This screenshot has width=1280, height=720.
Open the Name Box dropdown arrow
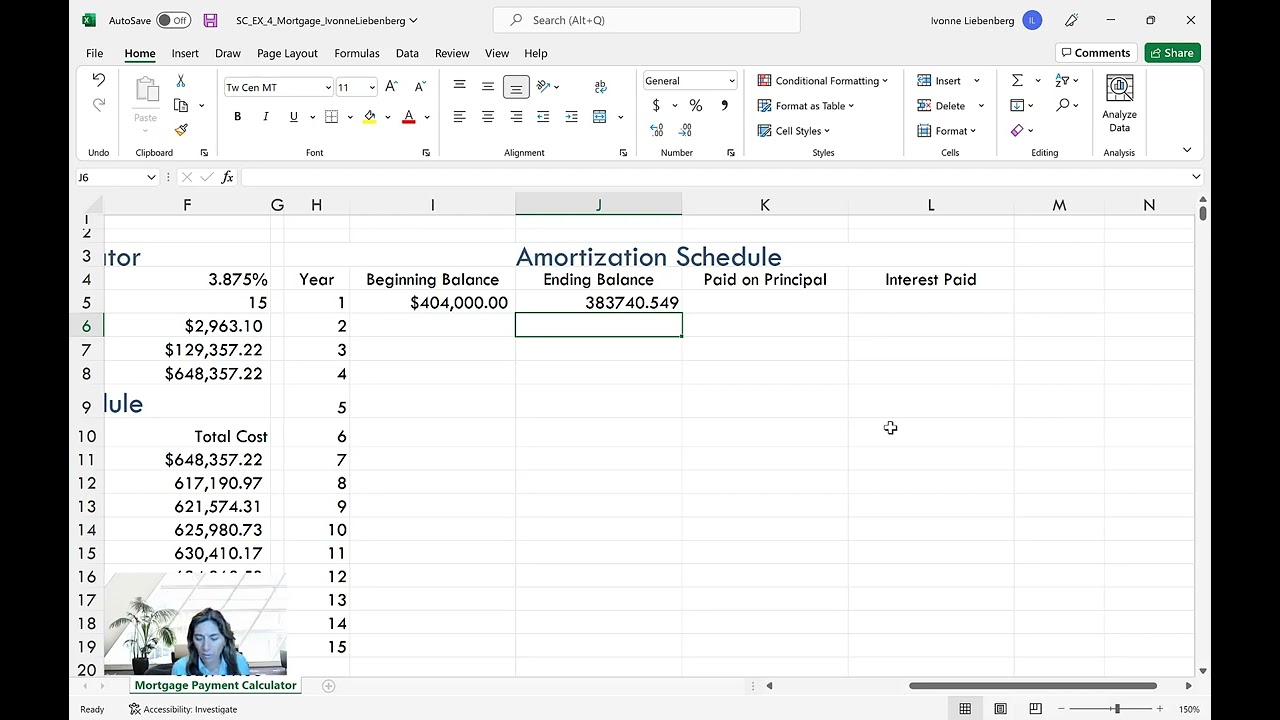(151, 177)
